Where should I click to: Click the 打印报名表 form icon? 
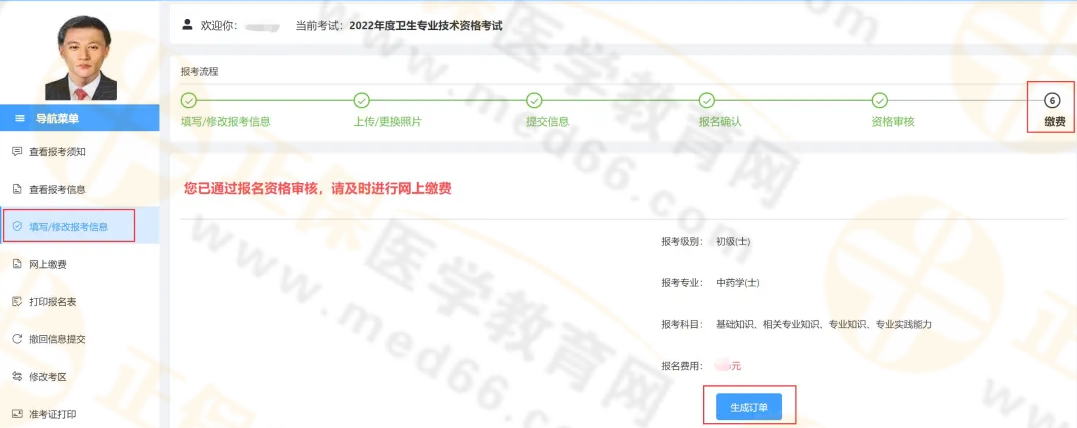(x=16, y=301)
